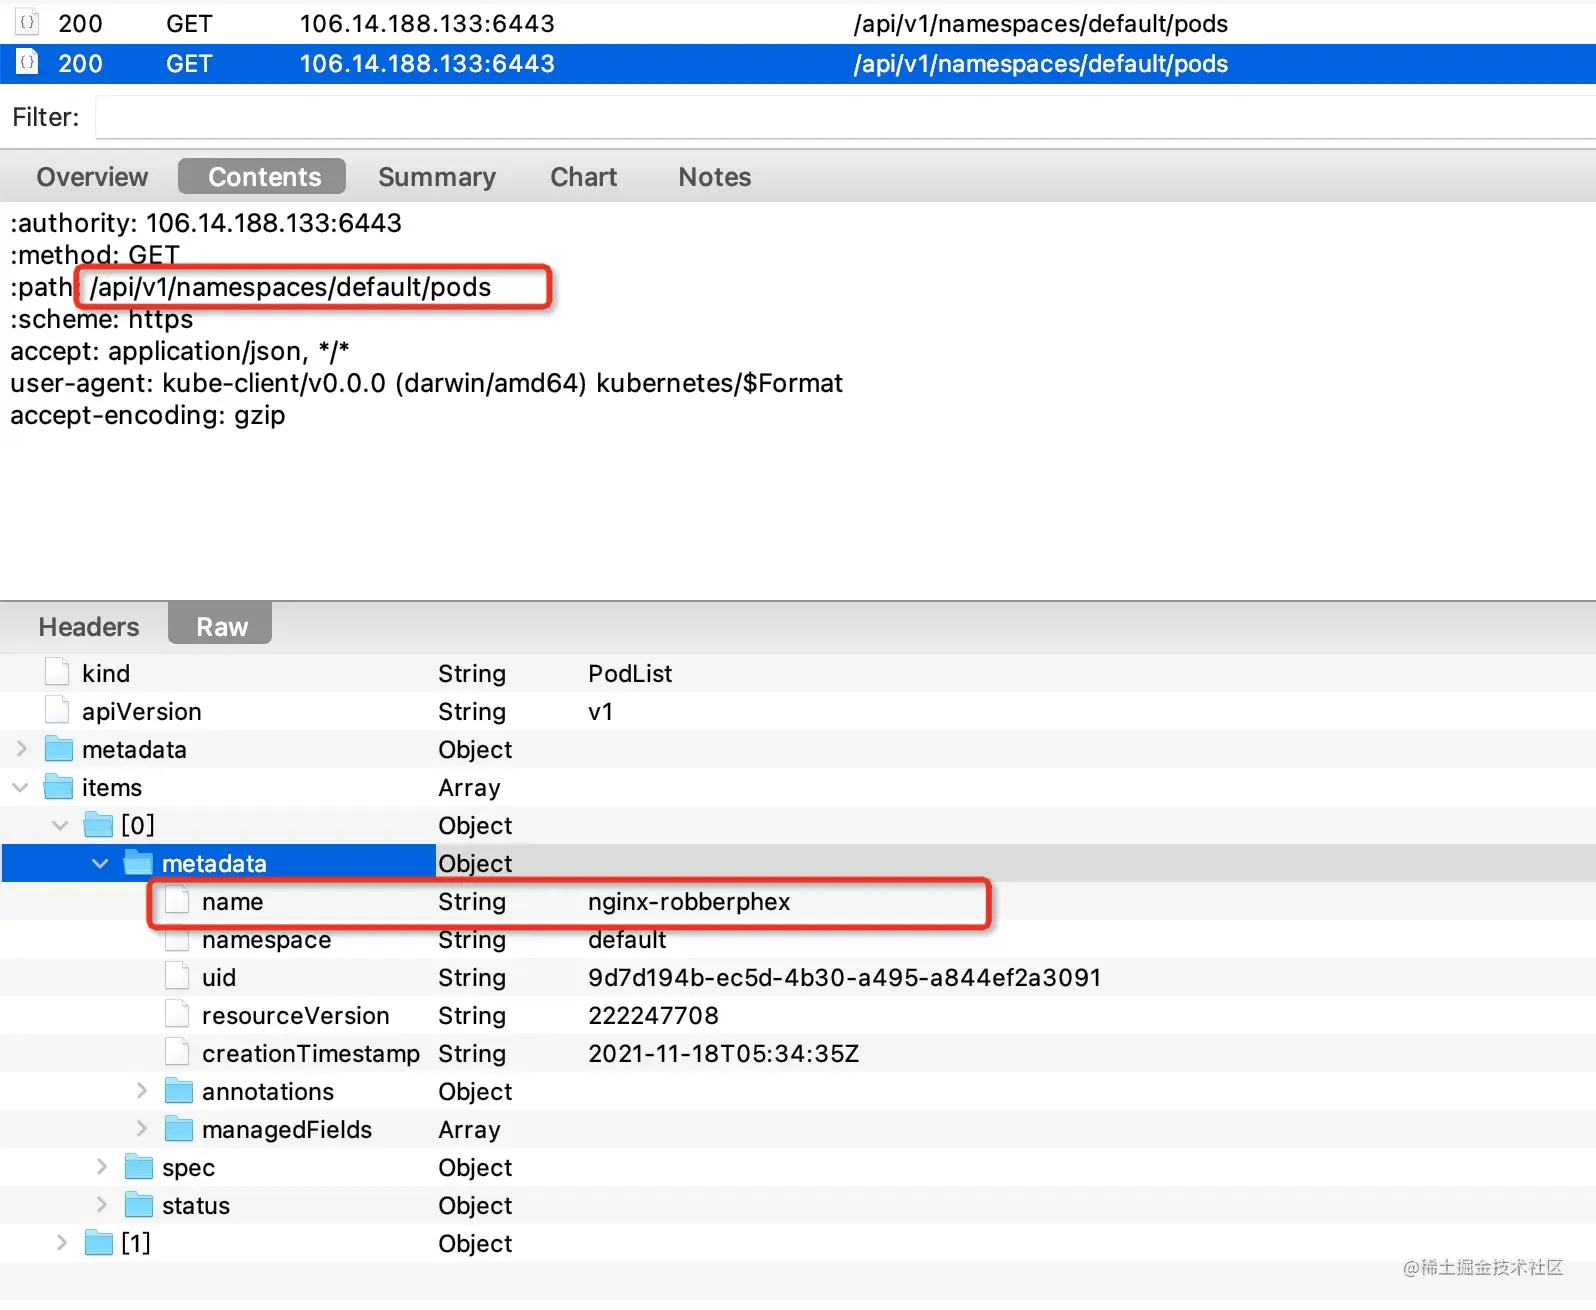
Task: Click the accept-encoding: gzip line
Action: [x=148, y=415]
